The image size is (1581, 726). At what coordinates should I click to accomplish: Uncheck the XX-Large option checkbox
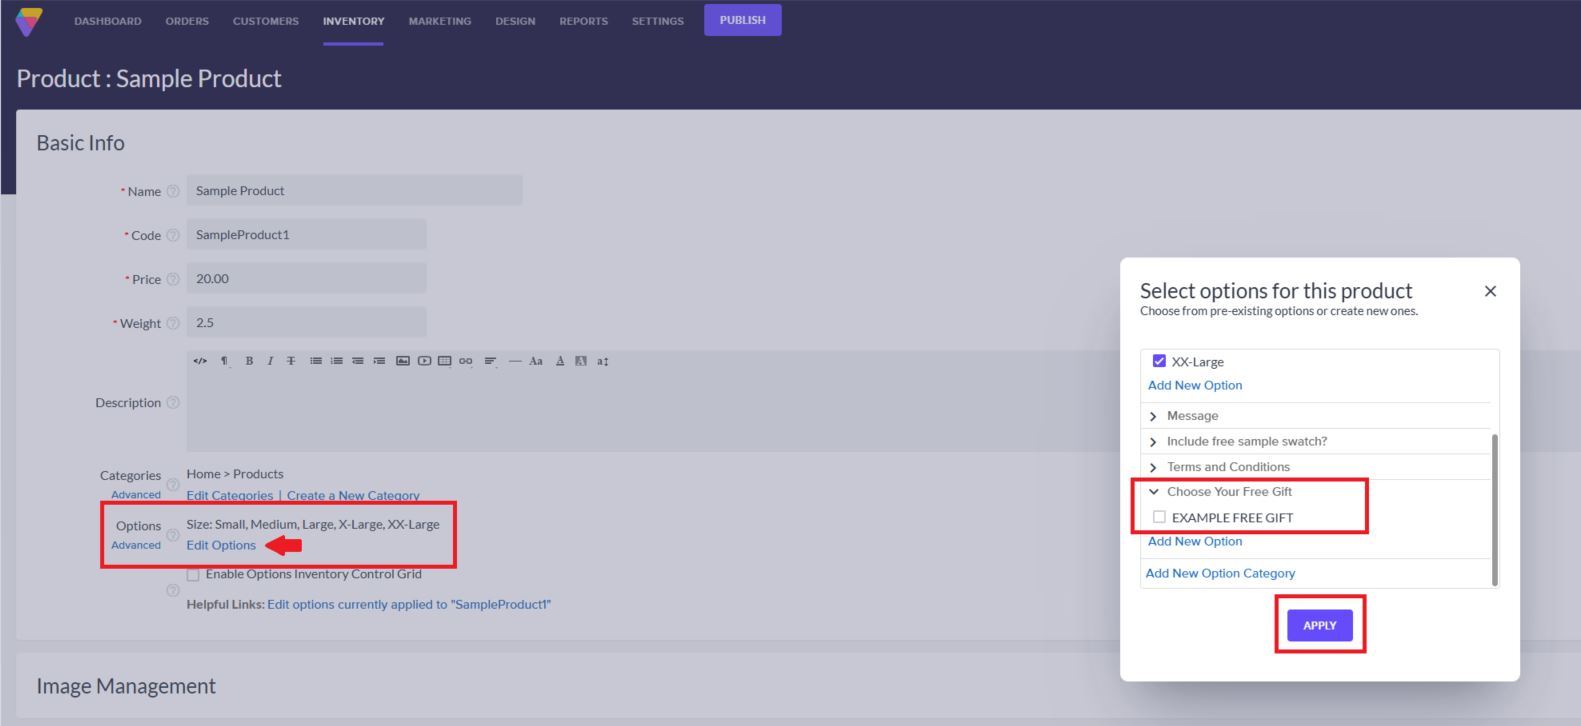pyautogui.click(x=1159, y=361)
